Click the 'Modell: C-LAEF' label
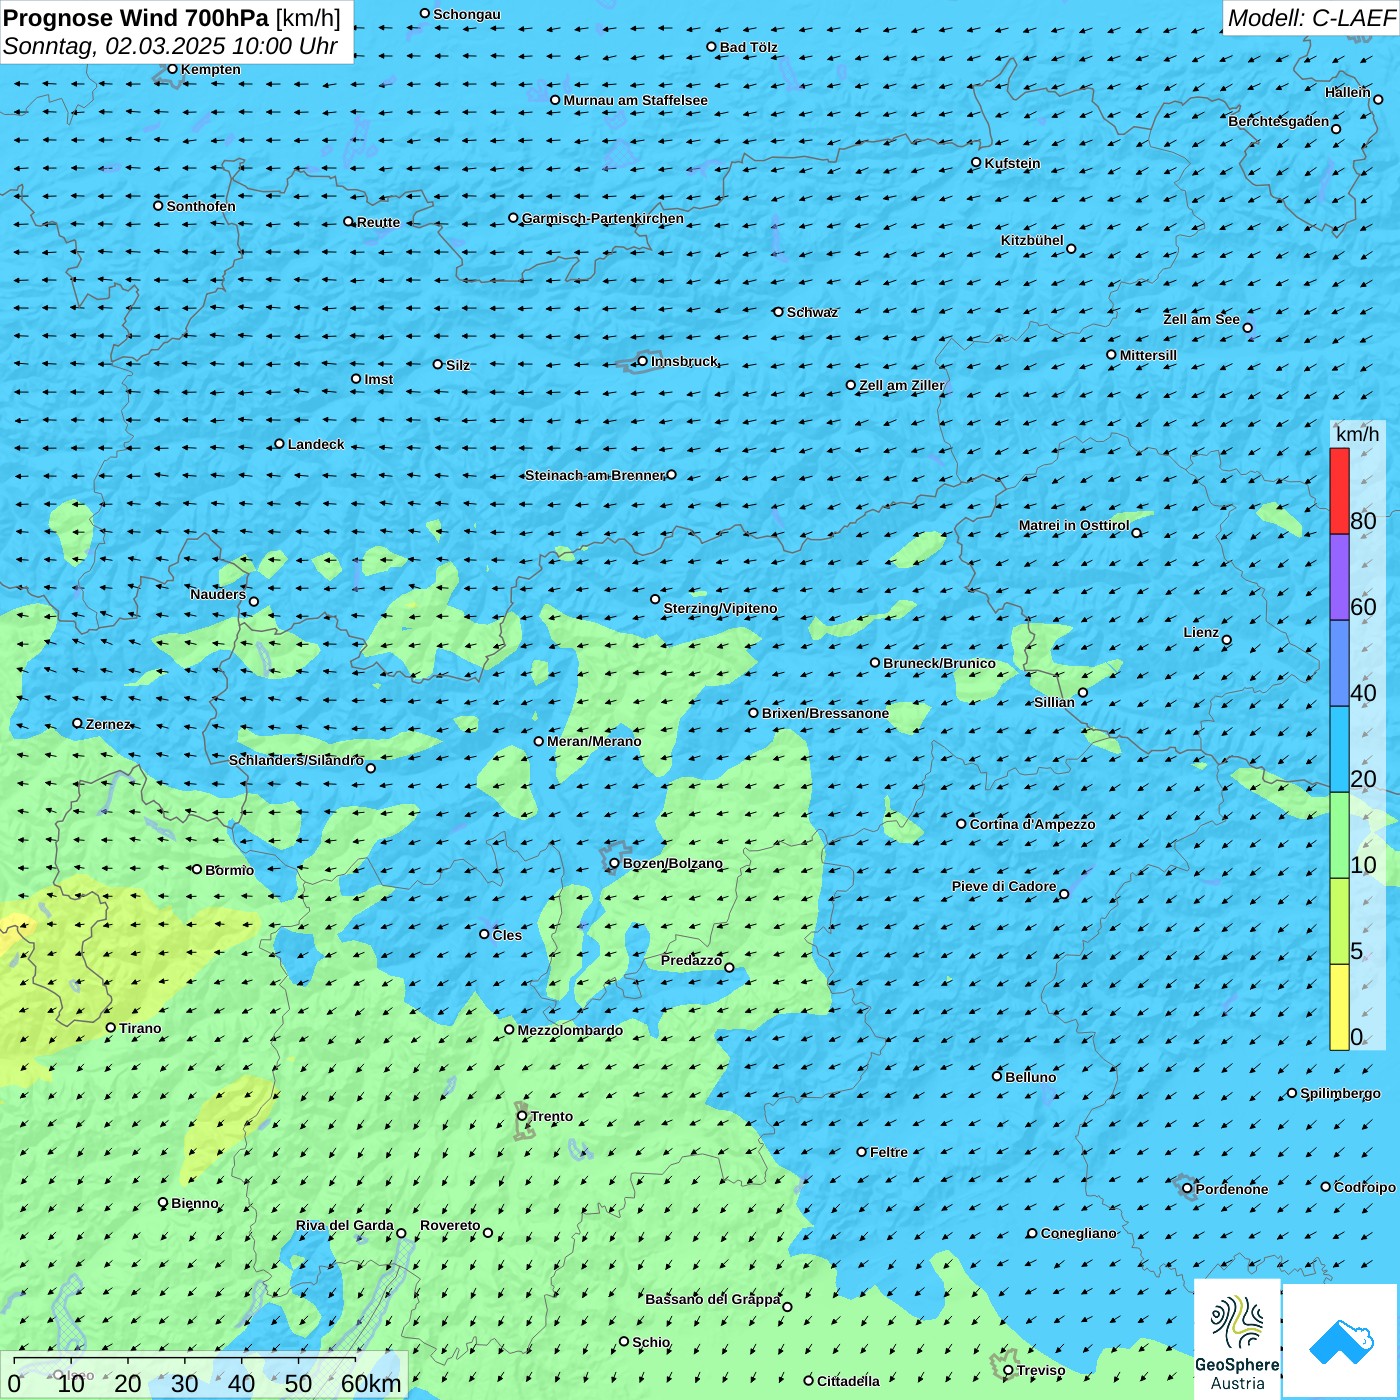 [1311, 18]
